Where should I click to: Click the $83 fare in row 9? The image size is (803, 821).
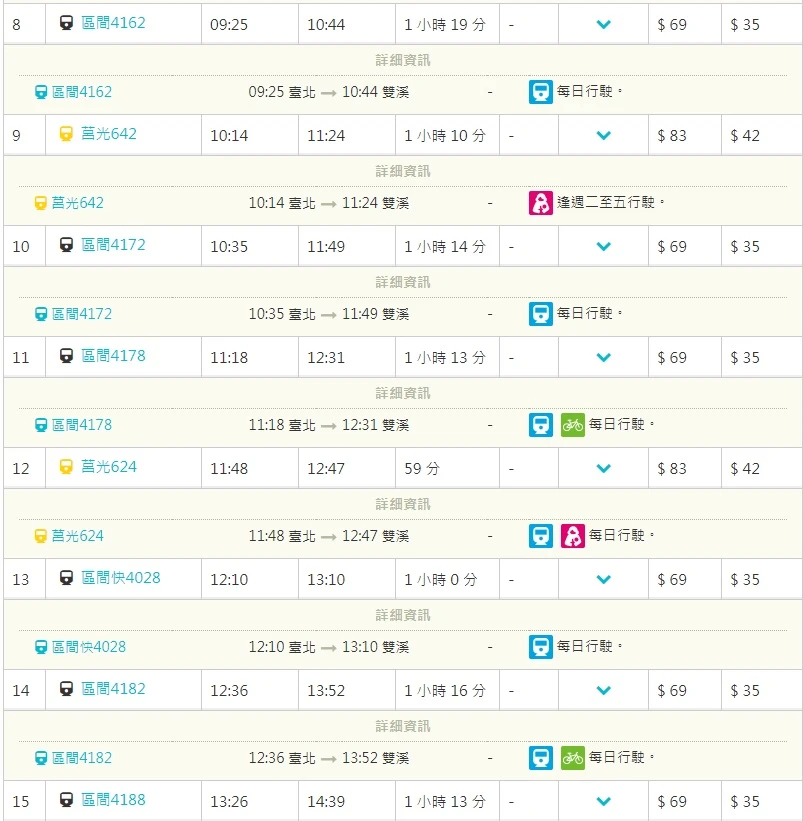[672, 136]
